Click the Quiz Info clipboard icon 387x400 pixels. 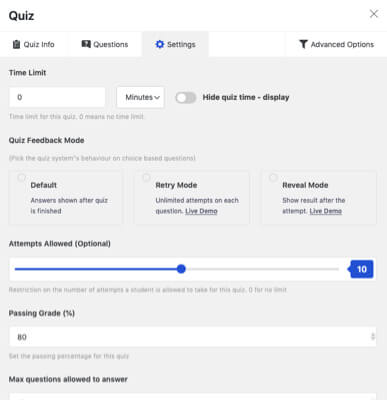click(x=16, y=44)
